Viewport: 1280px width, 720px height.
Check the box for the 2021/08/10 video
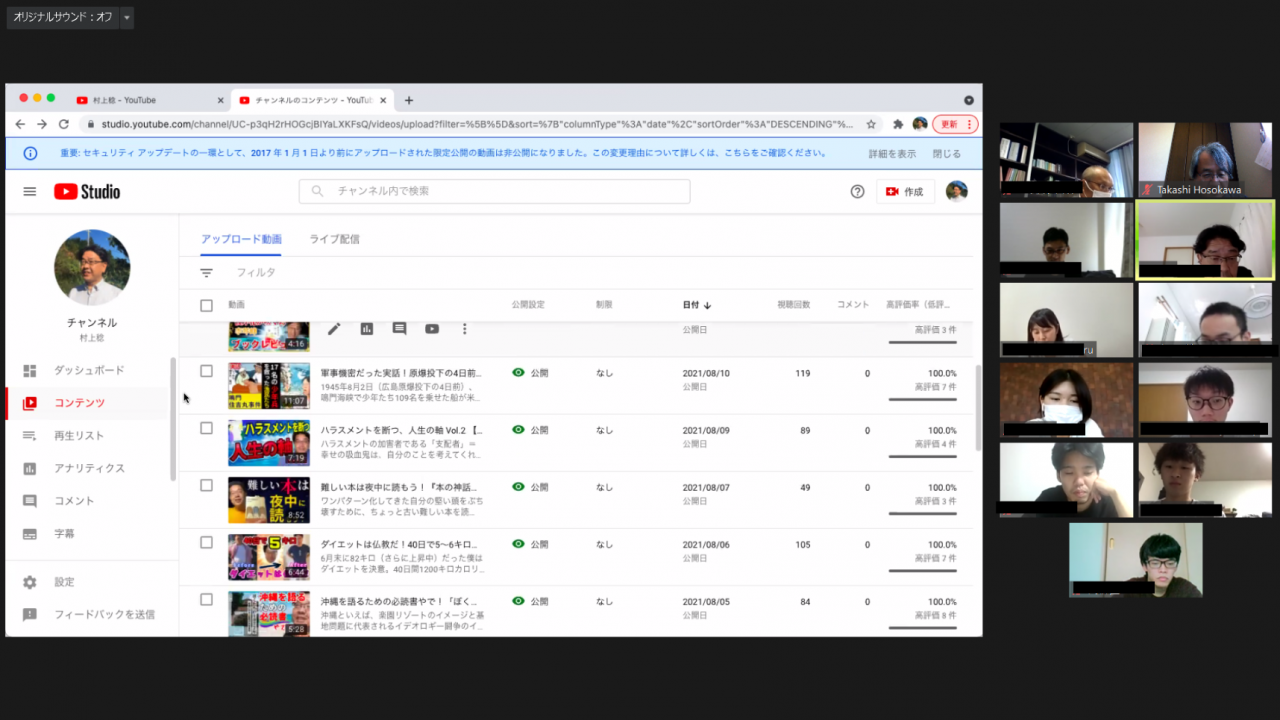tap(206, 371)
